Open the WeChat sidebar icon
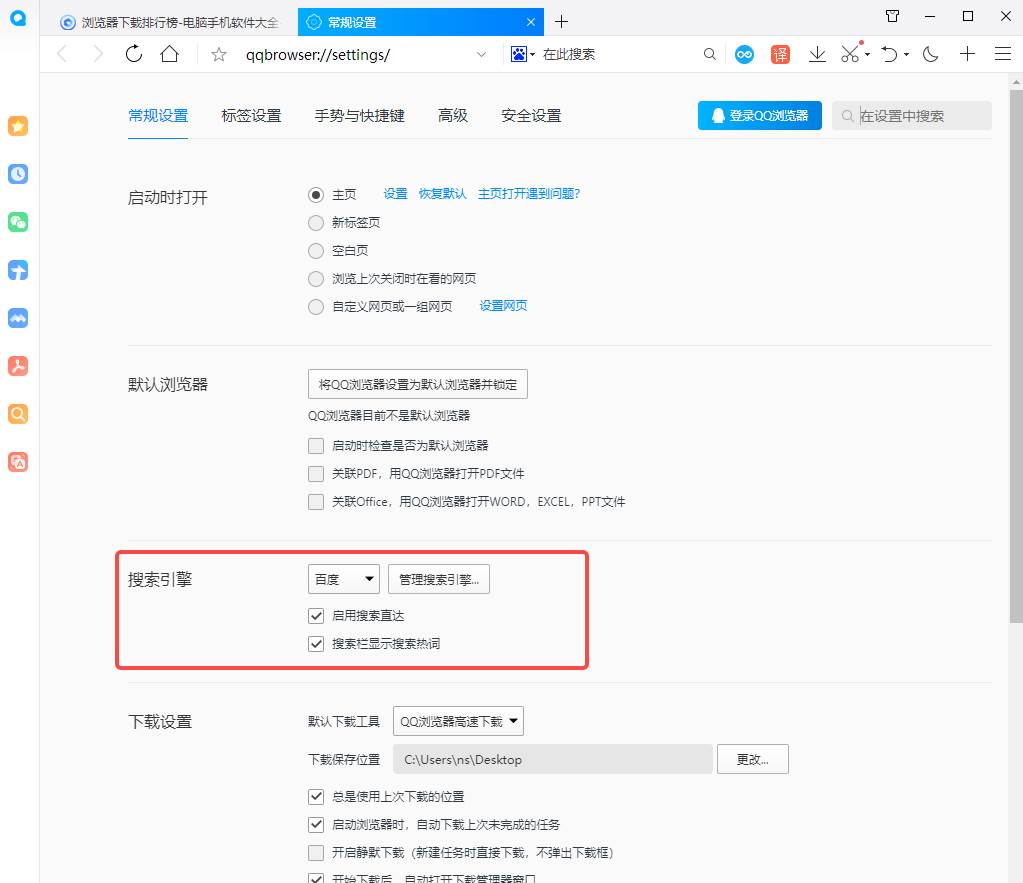This screenshot has height=883, width=1023. pos(18,222)
